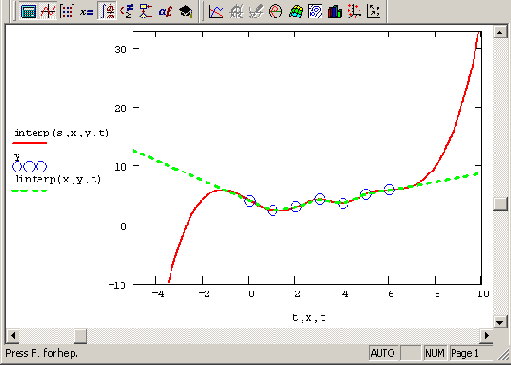Click the x-axis tick label -4
The width and height of the screenshot is (511, 365).
point(158,294)
